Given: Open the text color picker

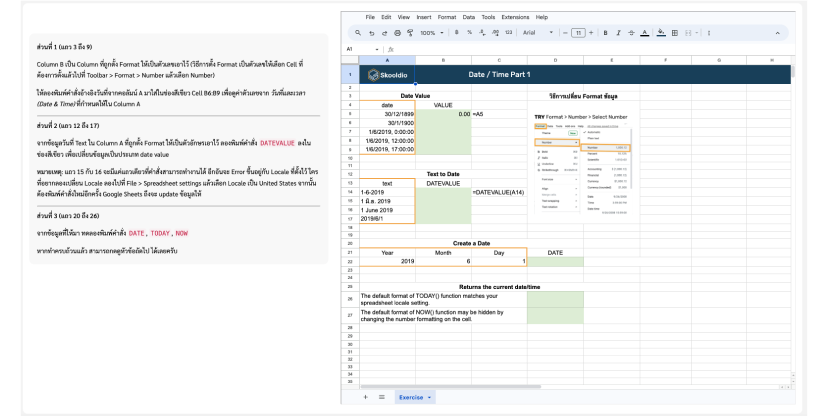Looking at the screenshot, I should tap(645, 33).
